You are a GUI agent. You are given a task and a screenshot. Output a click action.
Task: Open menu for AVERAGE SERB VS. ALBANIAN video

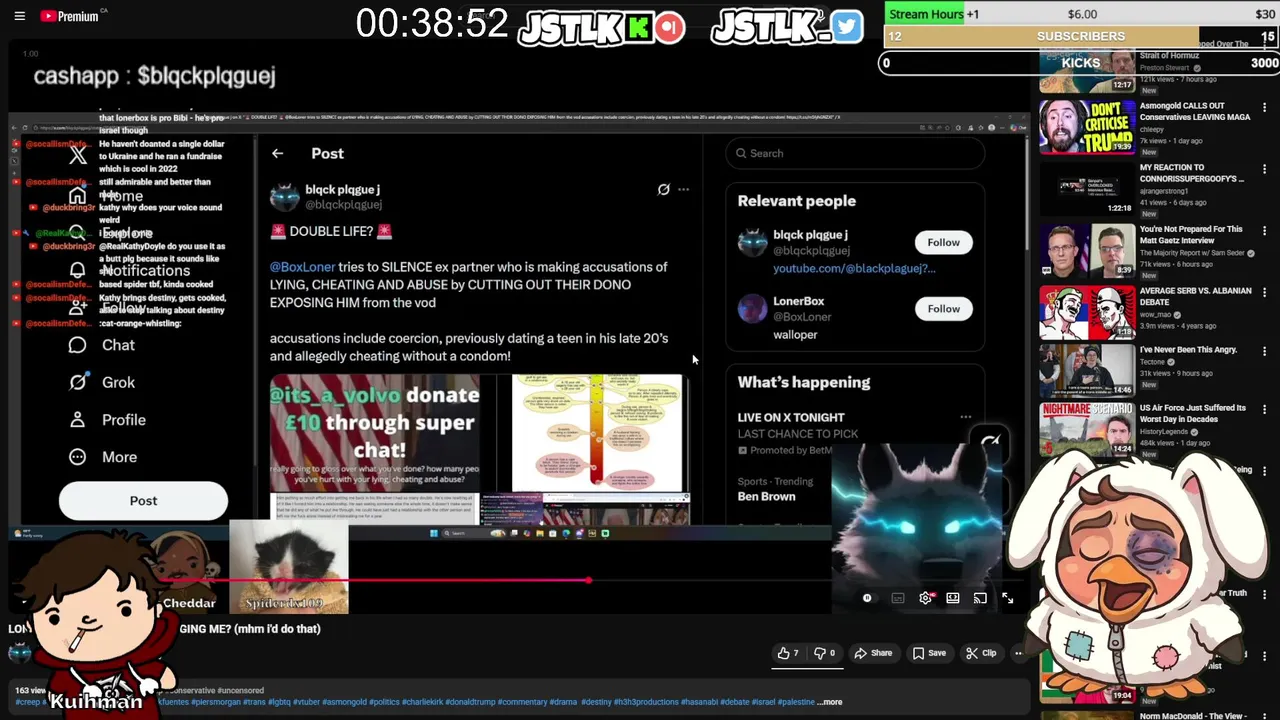point(1265,294)
